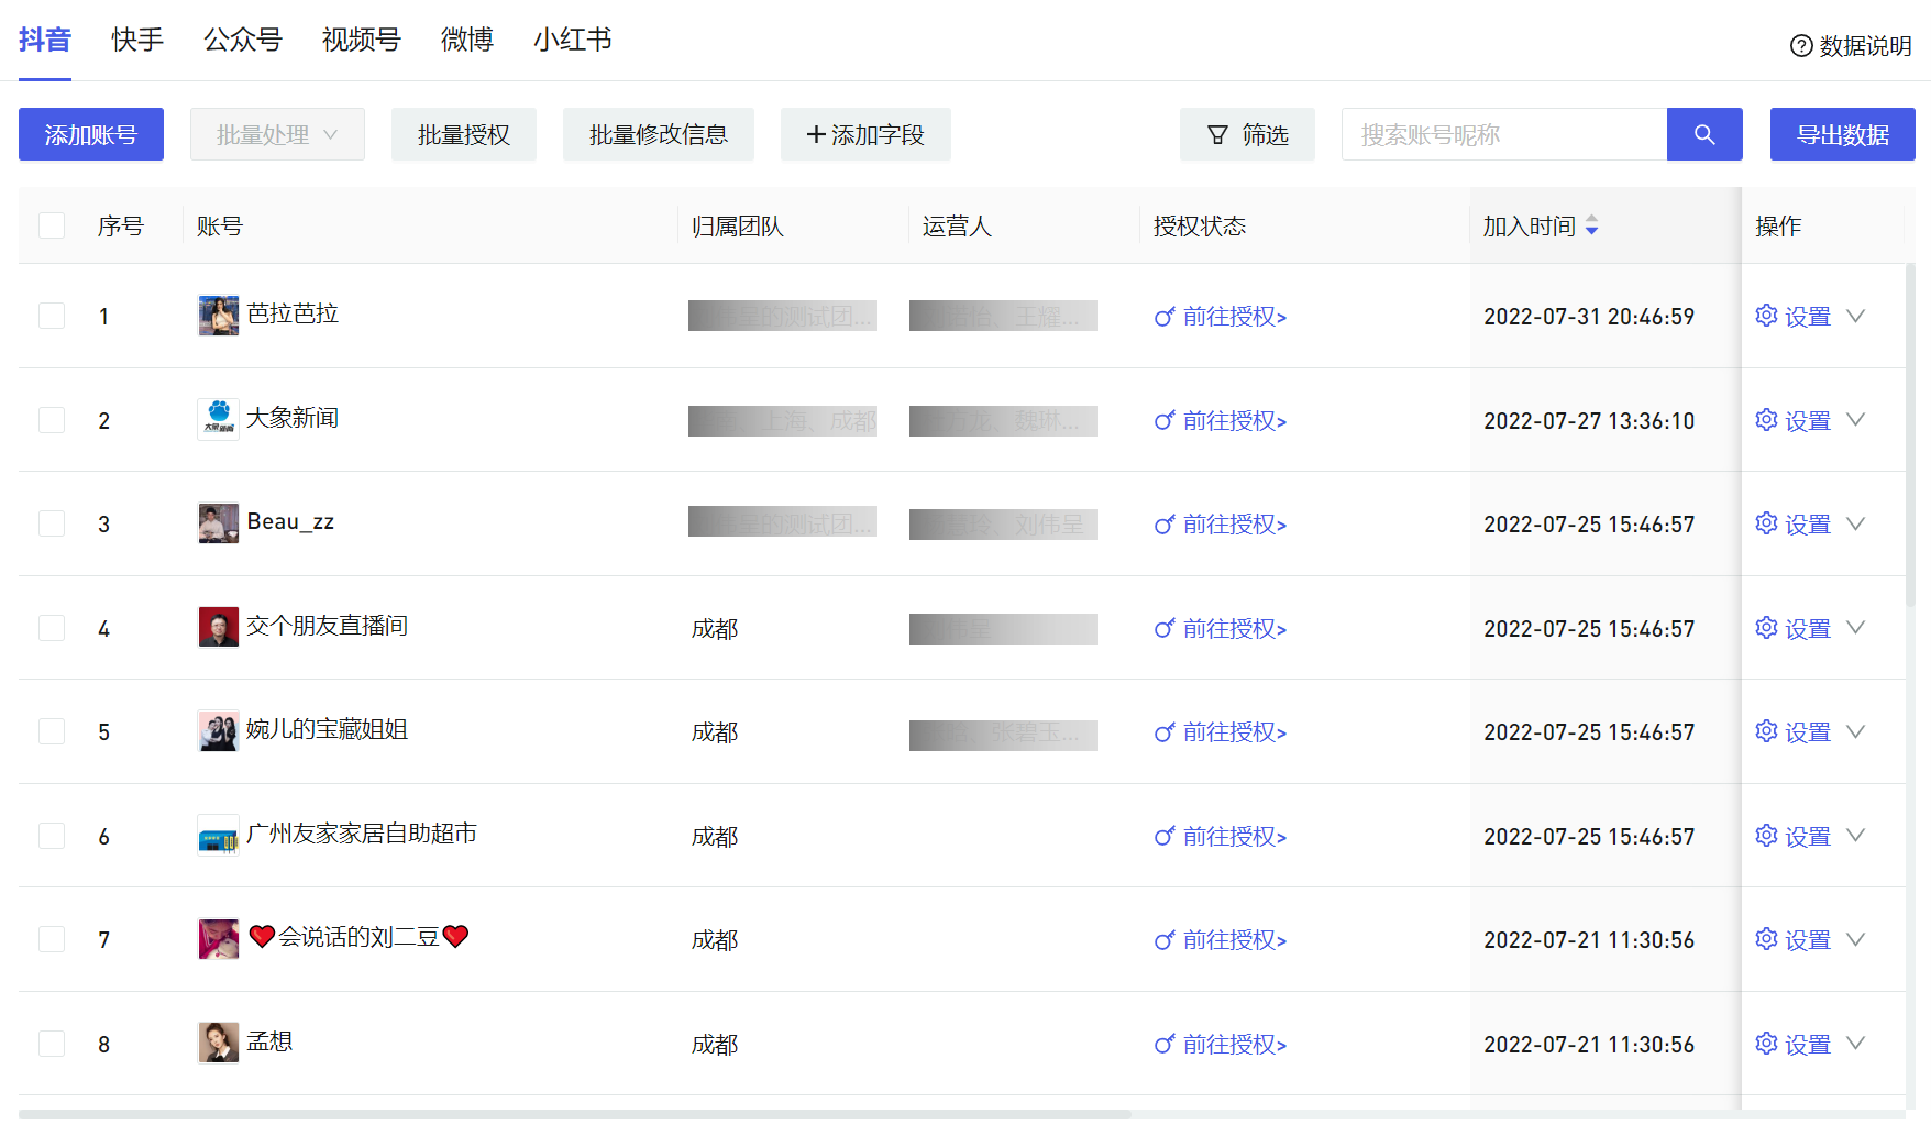Viewport: 1932px width, 1126px height.
Task: Open the 批量处理 dropdown
Action: tap(277, 134)
